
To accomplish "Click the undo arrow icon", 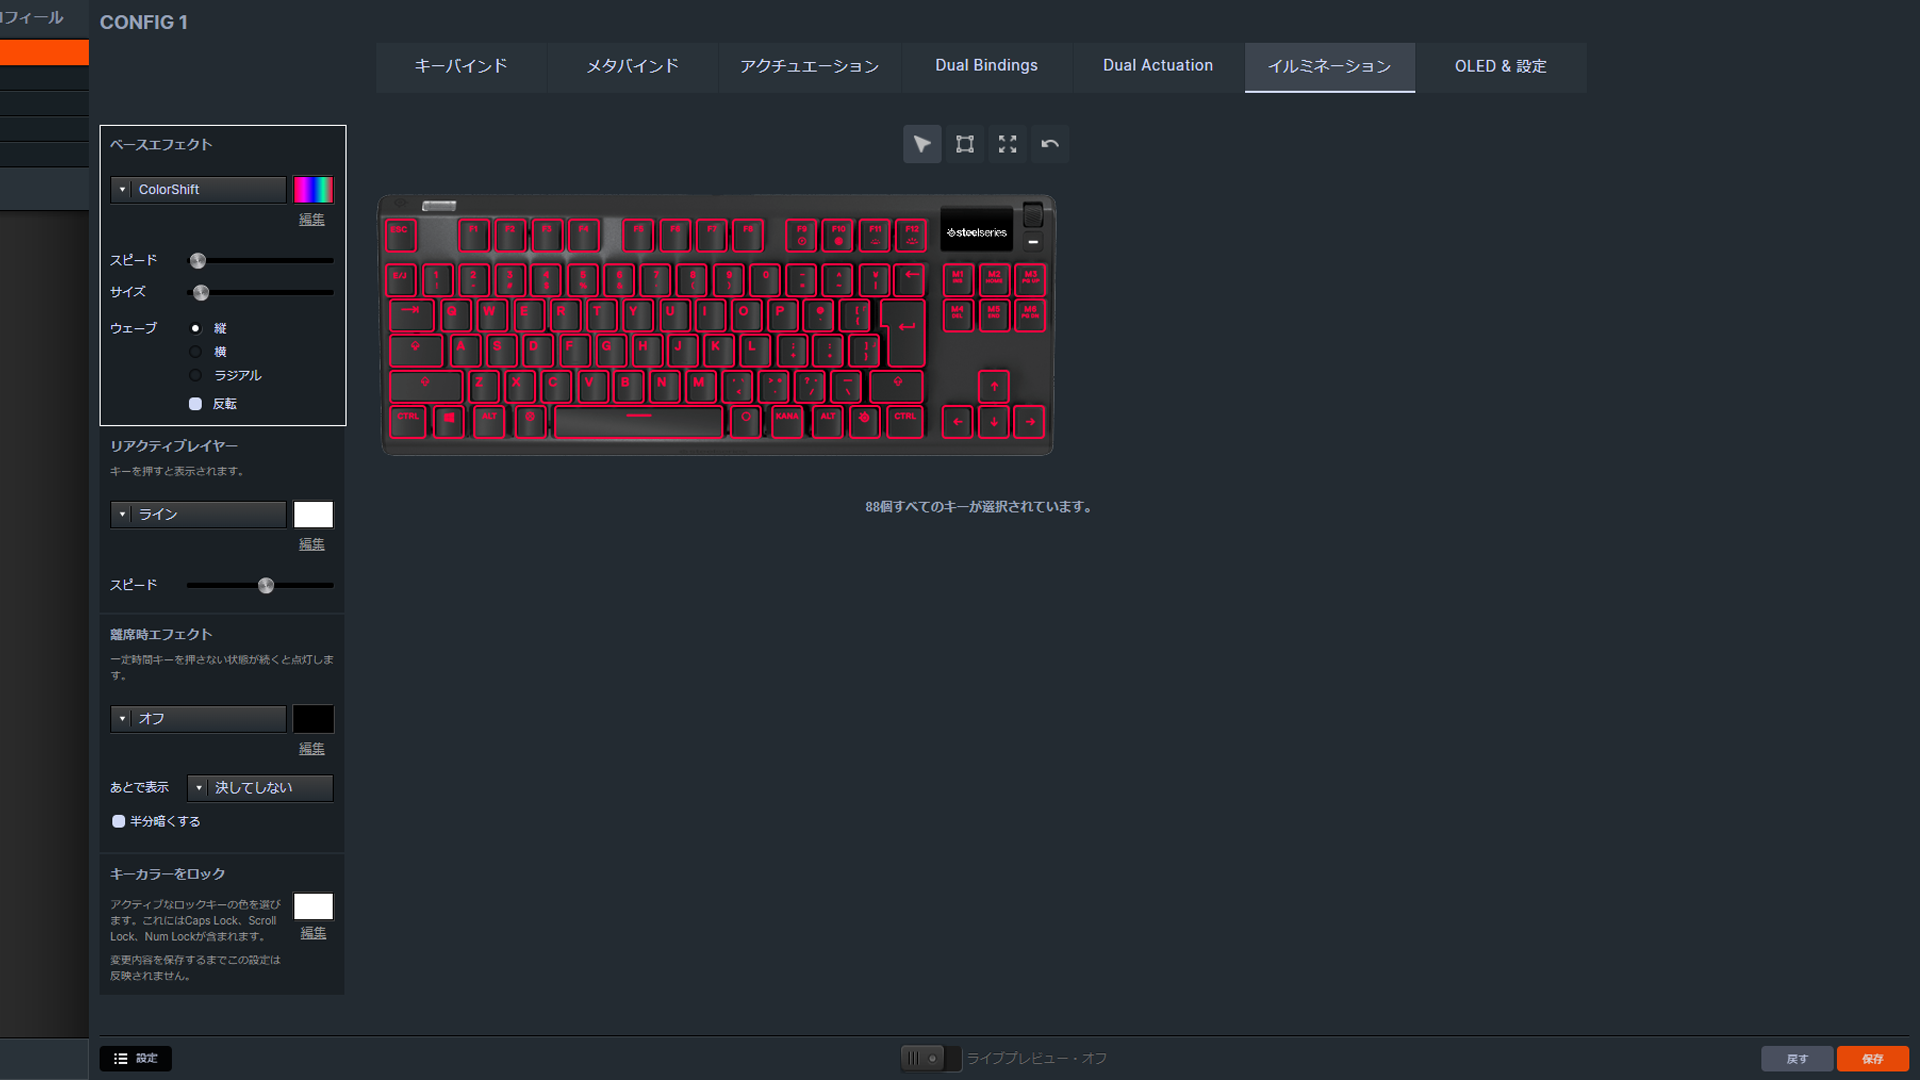I will point(1050,144).
